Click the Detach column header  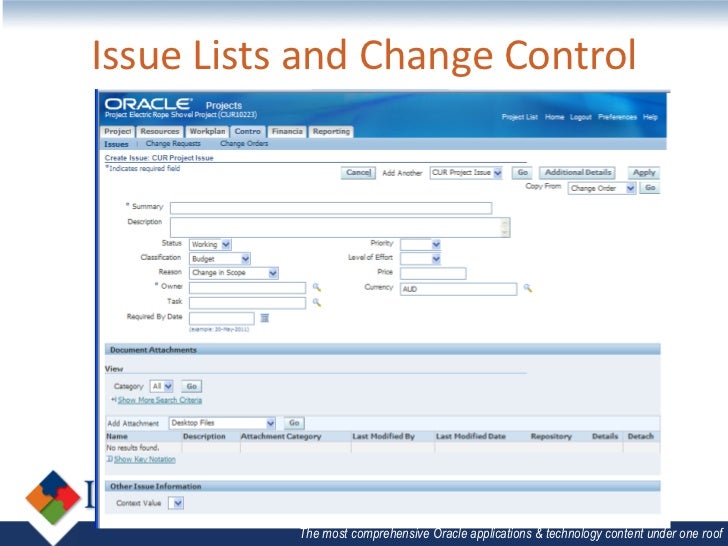click(641, 436)
